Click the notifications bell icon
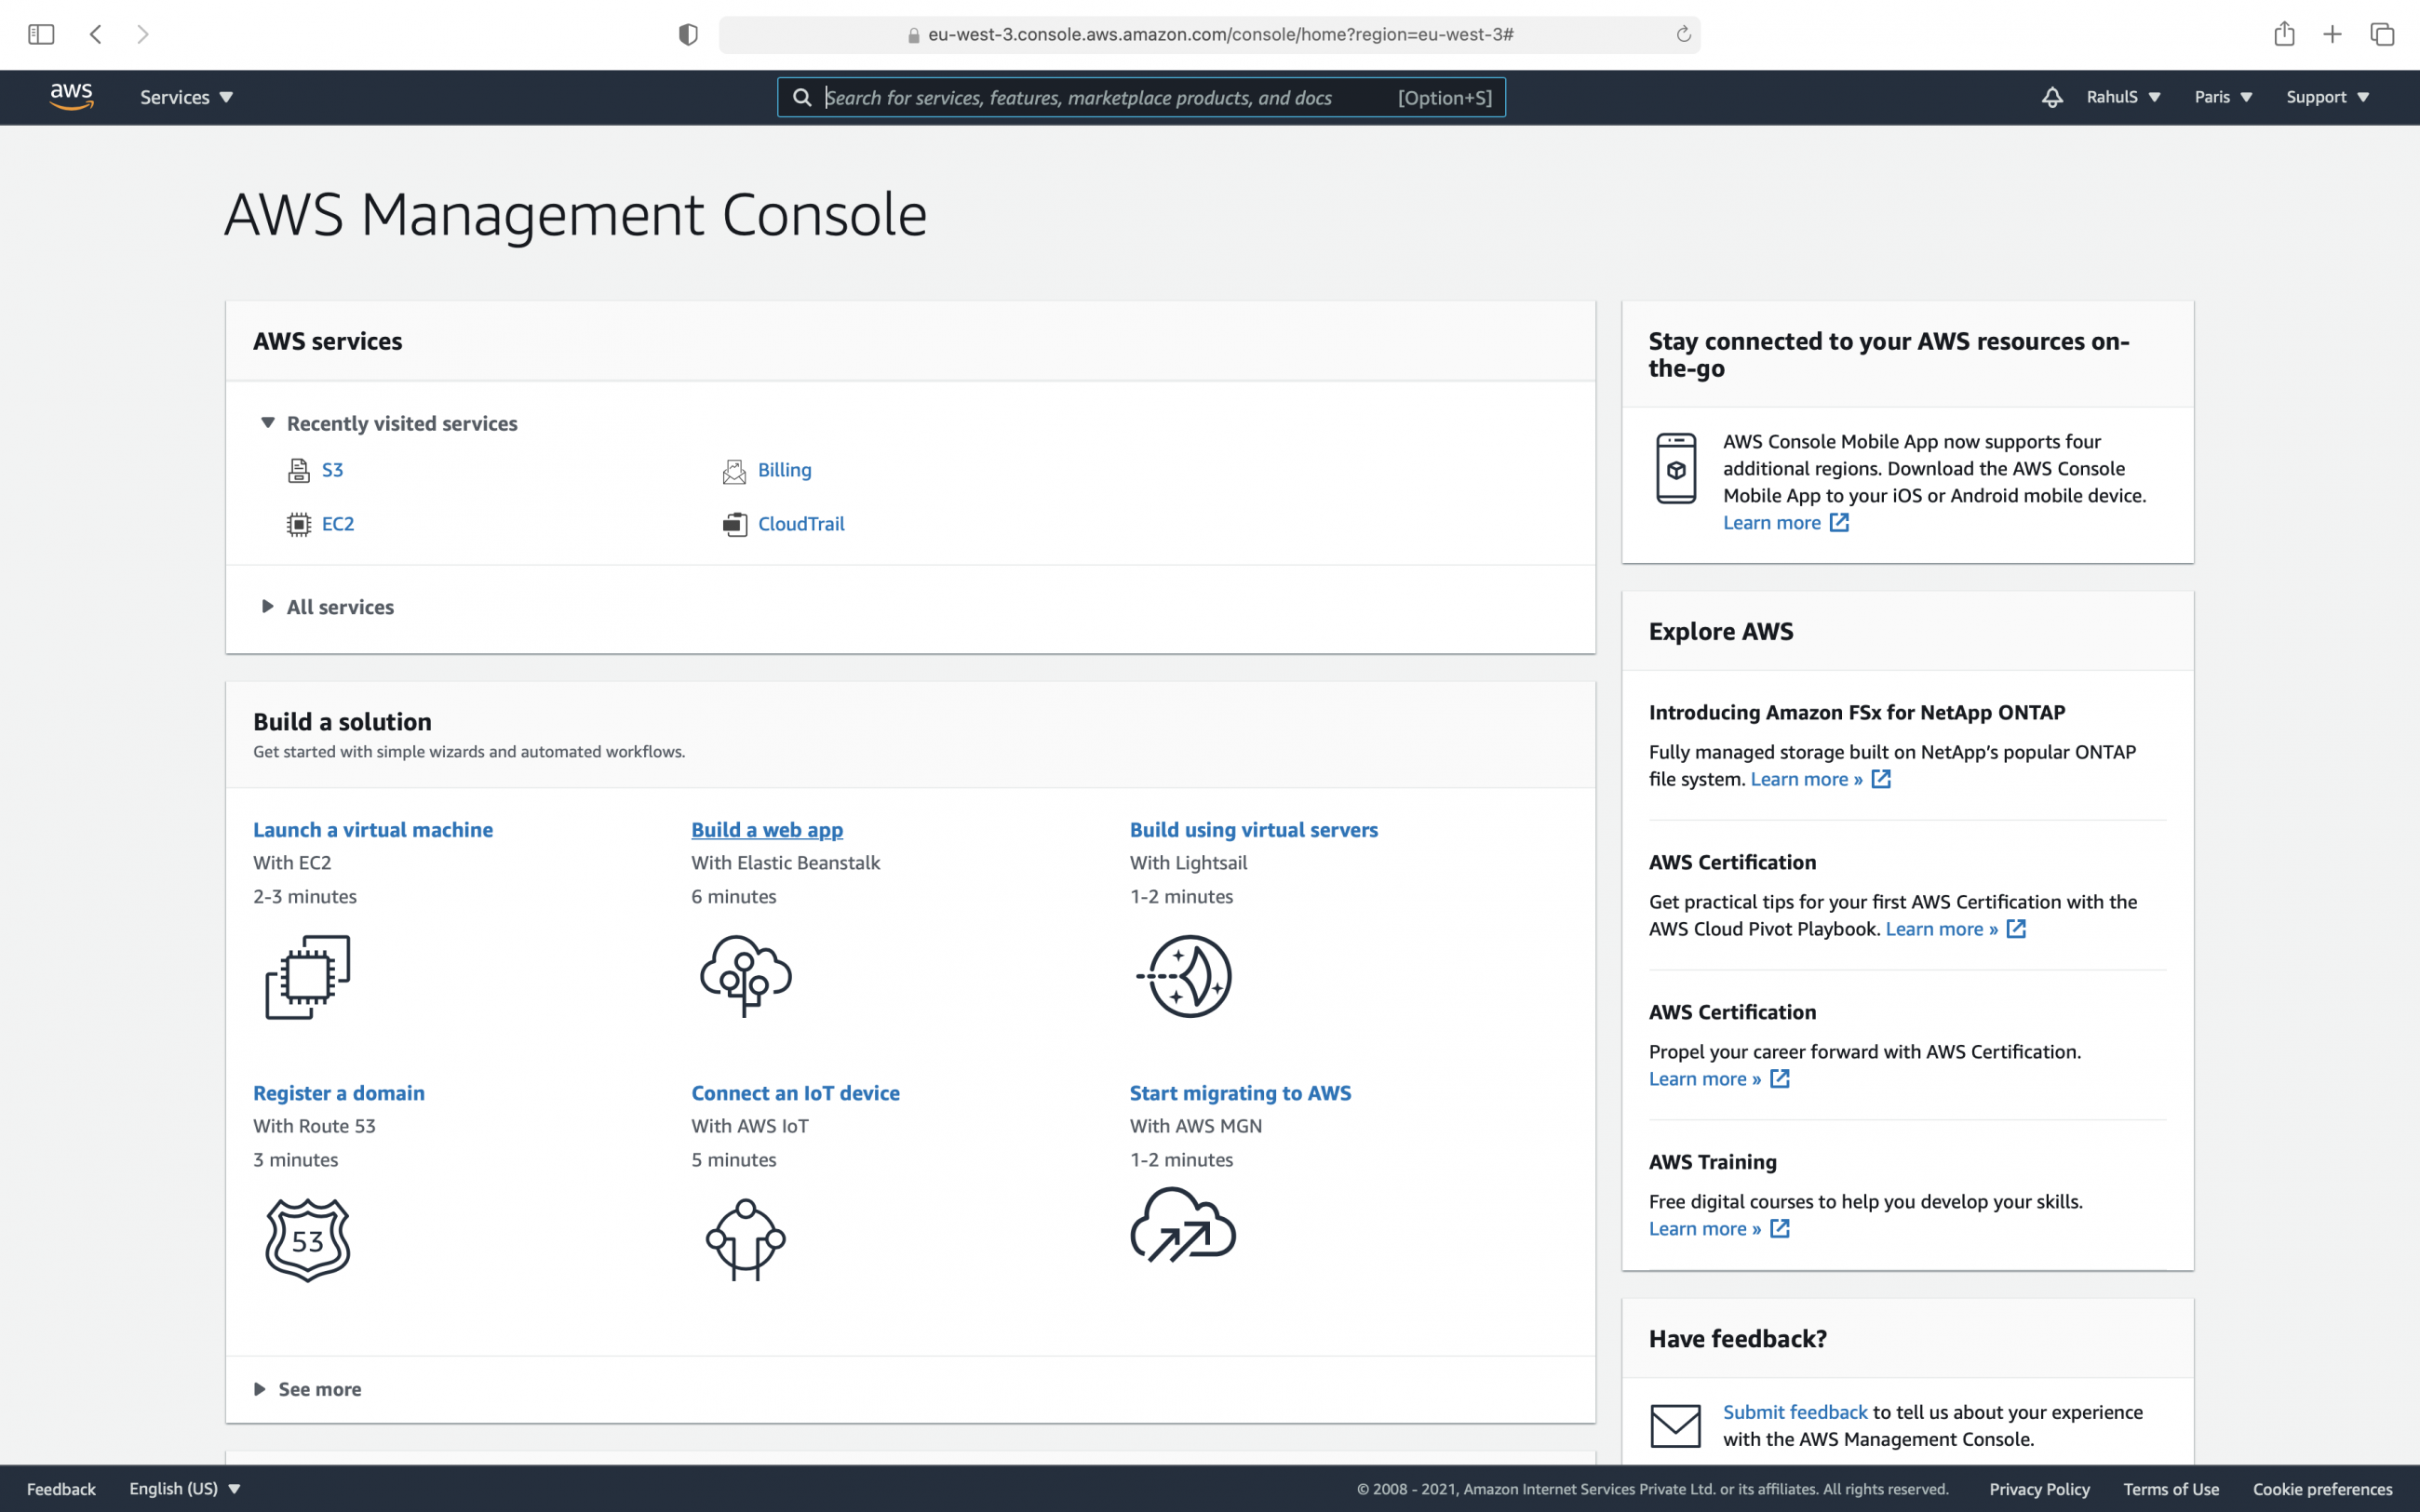The height and width of the screenshot is (1512, 2420). (x=2051, y=96)
